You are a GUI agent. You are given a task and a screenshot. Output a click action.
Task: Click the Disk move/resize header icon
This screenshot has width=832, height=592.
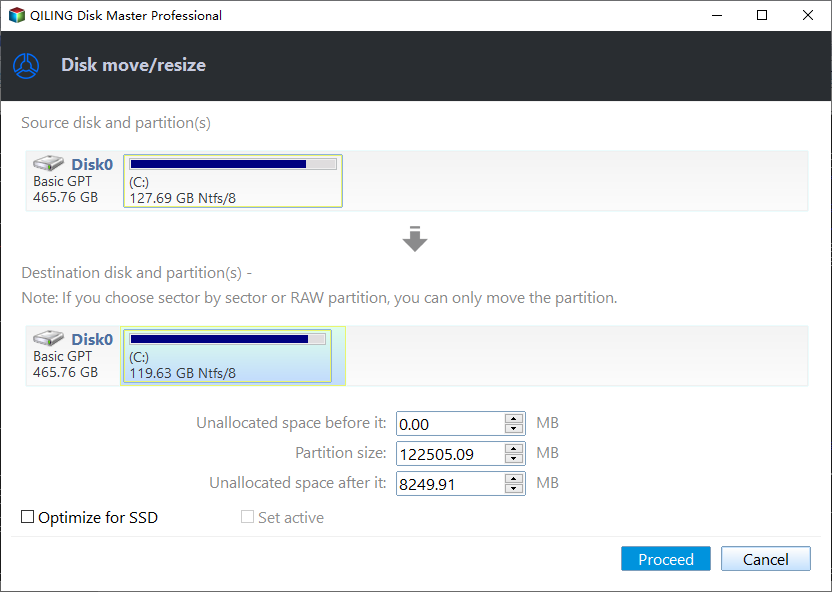pos(26,66)
